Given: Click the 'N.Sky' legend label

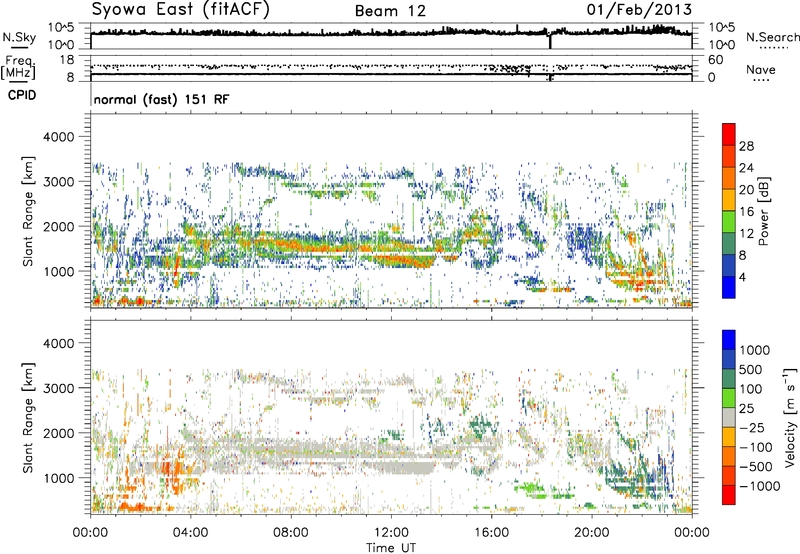Looking at the screenshot, I should (x=19, y=38).
